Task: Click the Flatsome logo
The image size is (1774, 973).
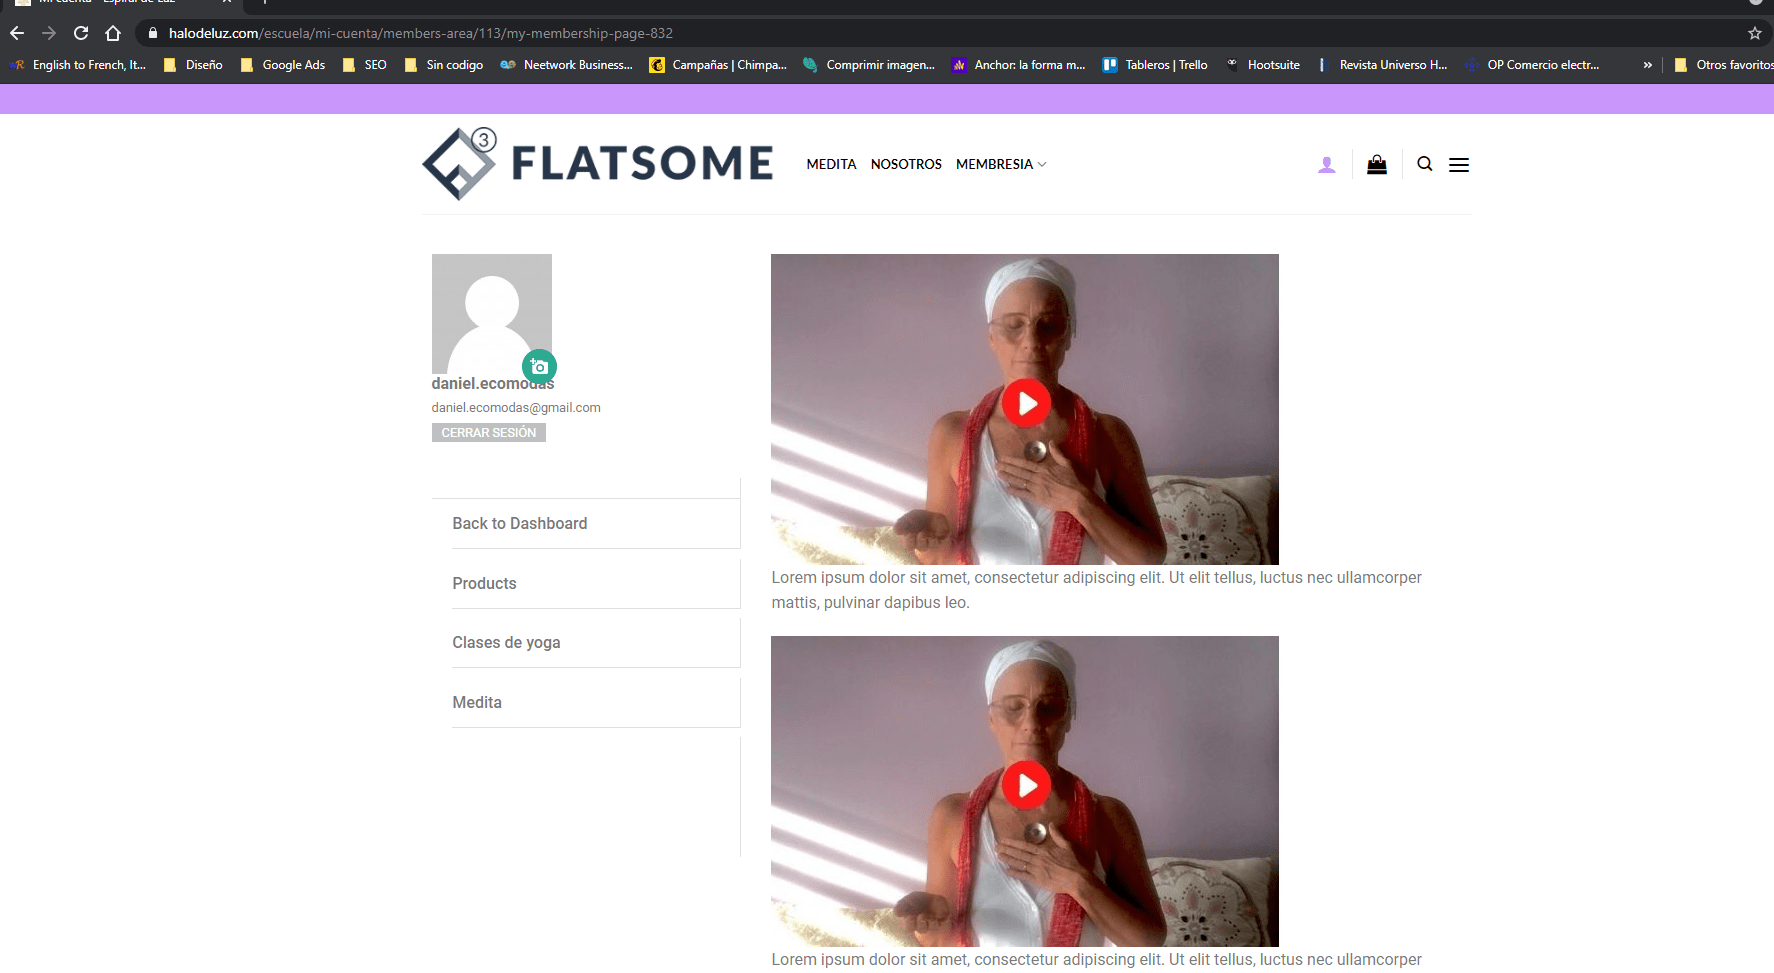Action: pos(597,164)
